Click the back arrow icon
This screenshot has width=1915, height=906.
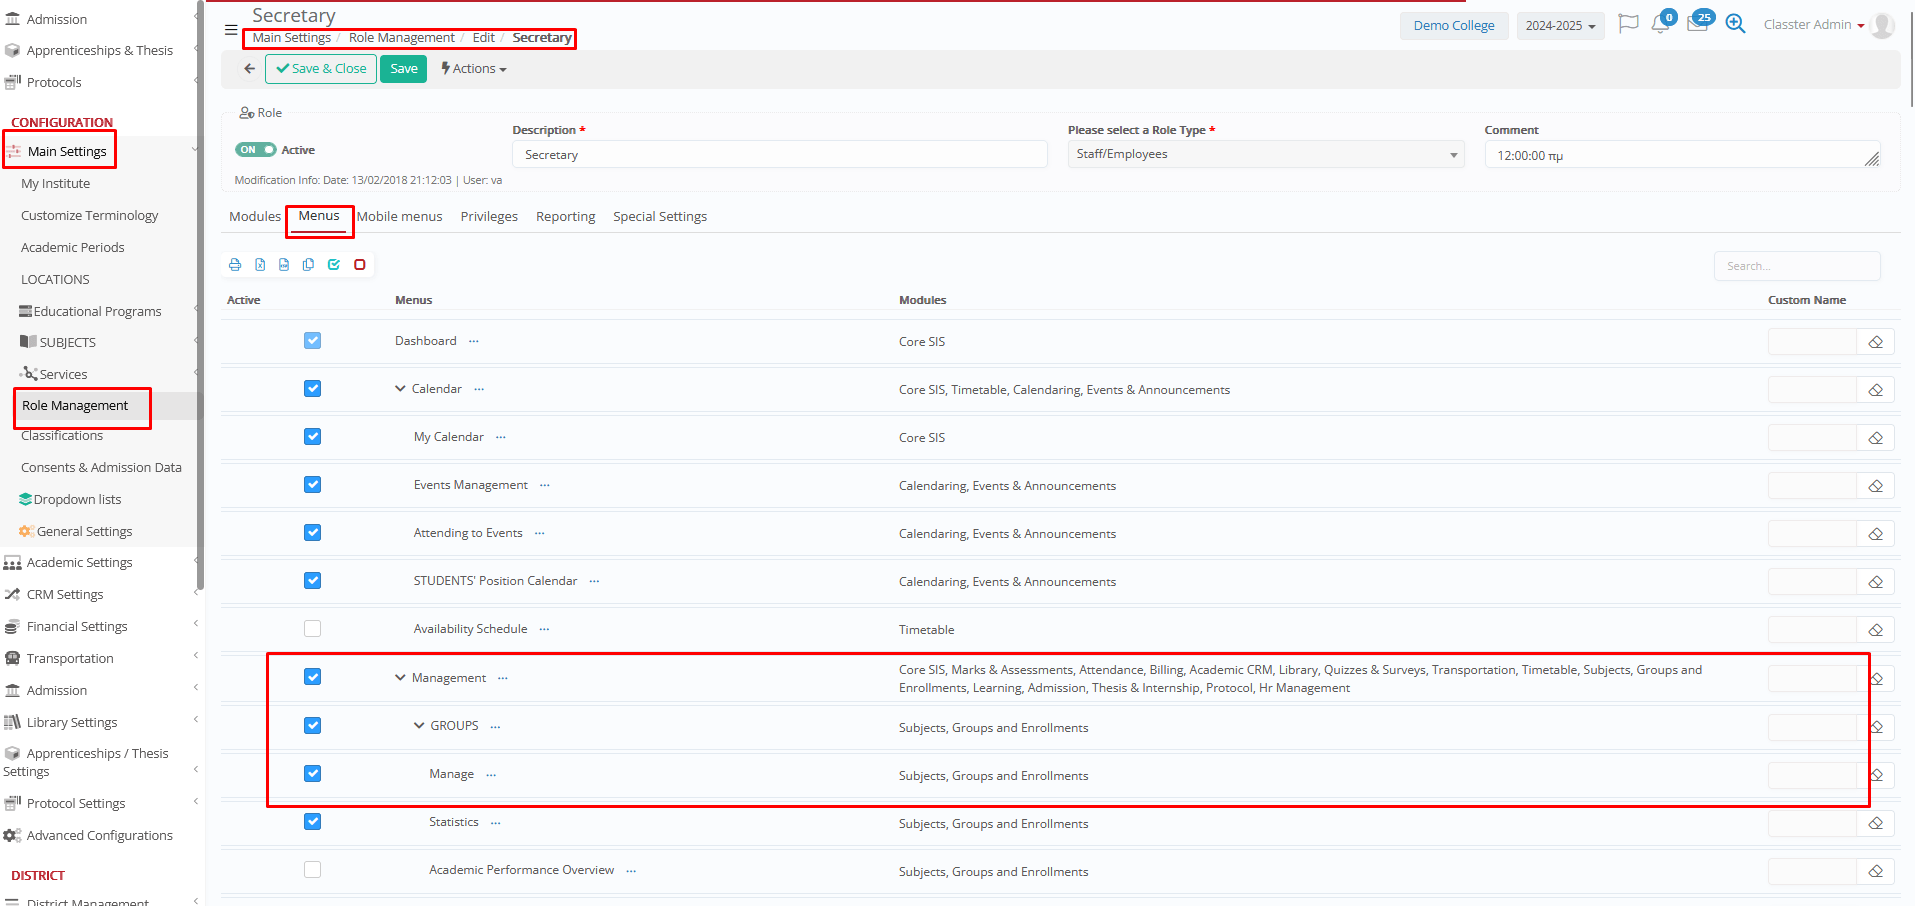click(249, 69)
